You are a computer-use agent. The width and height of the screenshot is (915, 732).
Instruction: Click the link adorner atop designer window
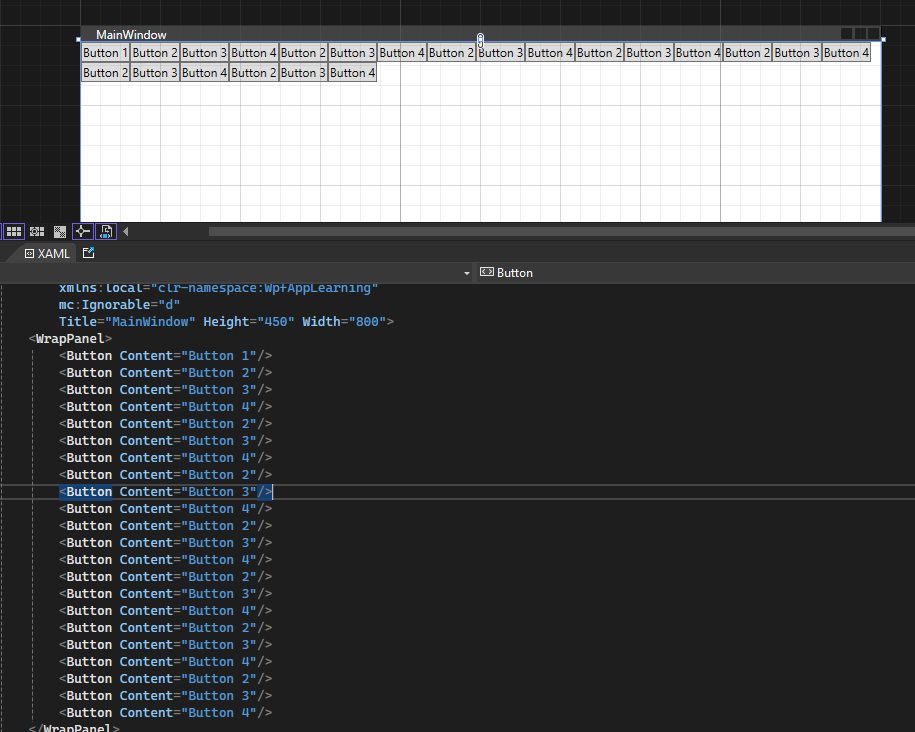[x=480, y=40]
